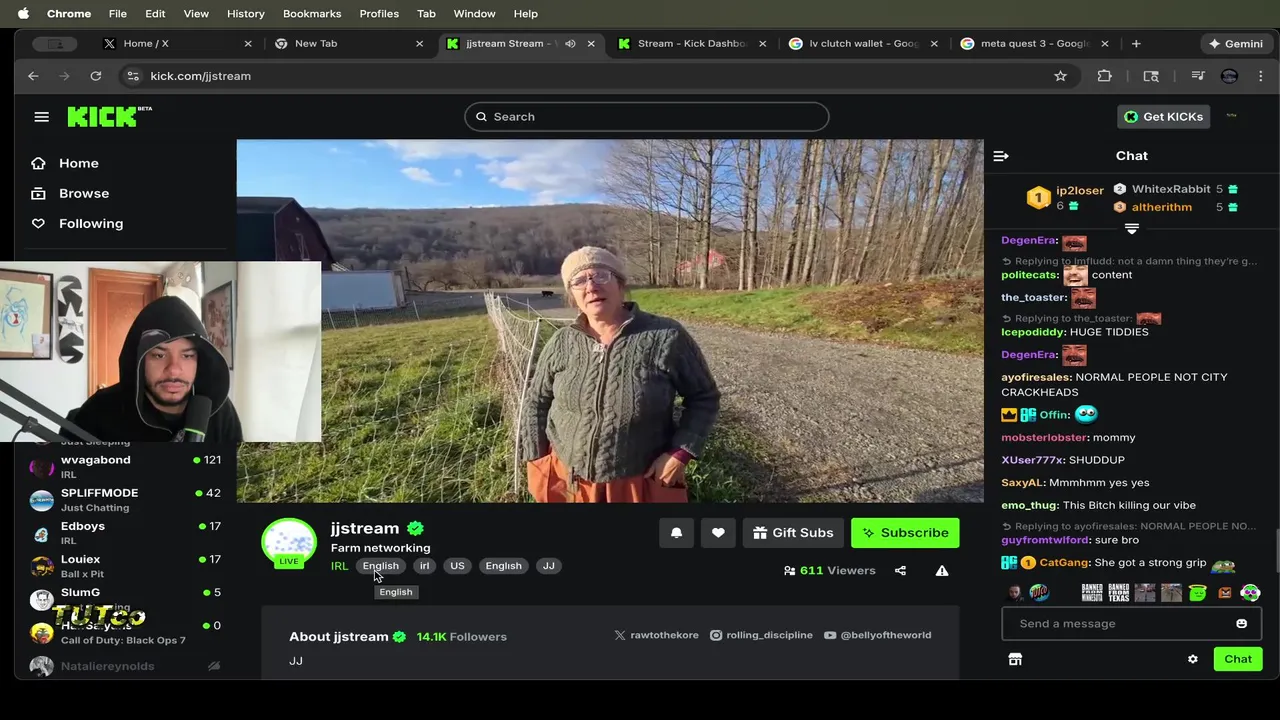Mute the jjstream tab audio icon

(x=570, y=44)
